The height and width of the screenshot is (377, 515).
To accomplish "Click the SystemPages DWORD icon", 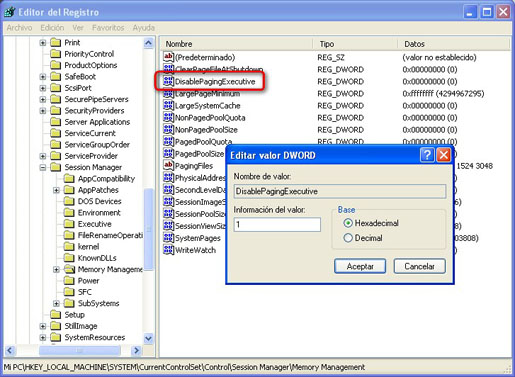I will pos(169,238).
